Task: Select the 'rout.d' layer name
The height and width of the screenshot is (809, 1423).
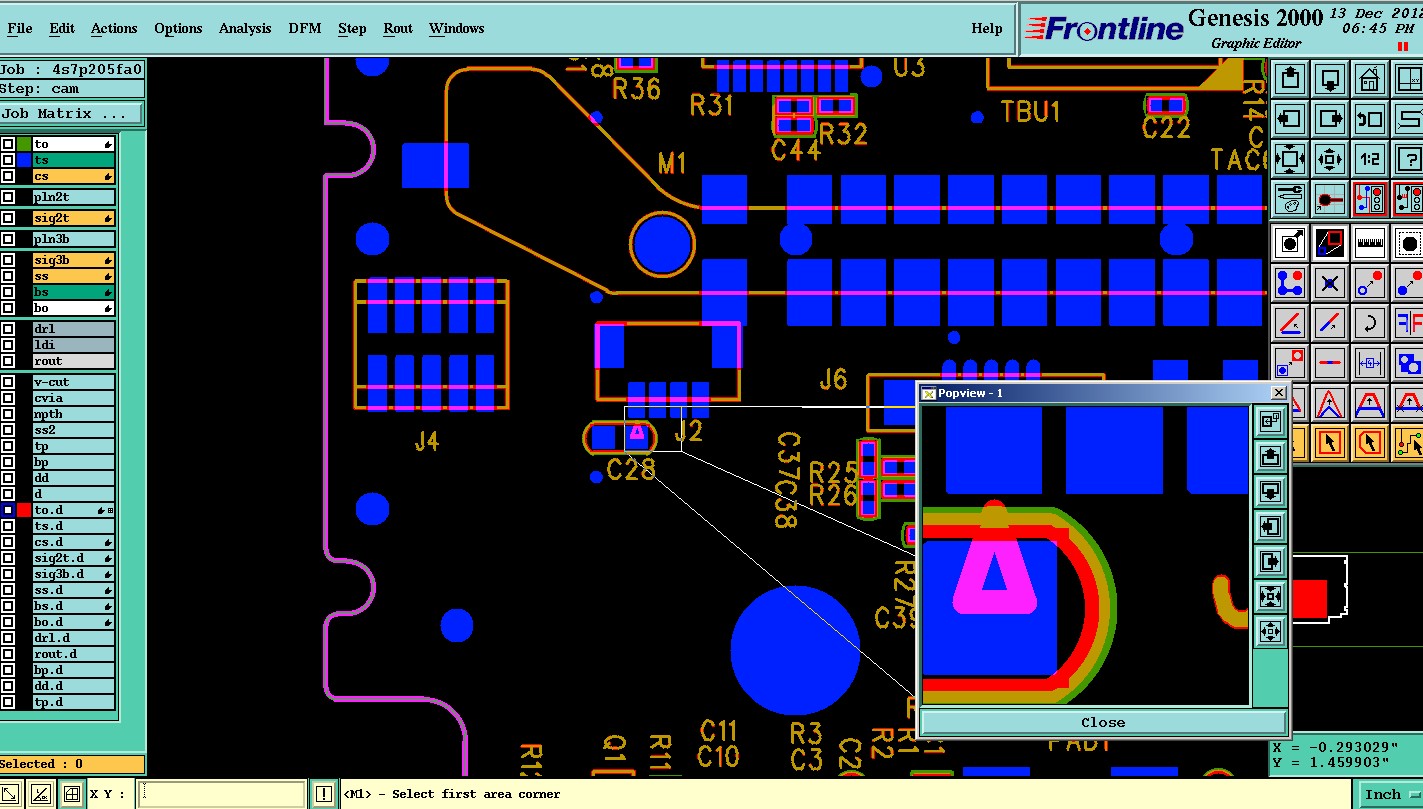Action: pos(74,654)
